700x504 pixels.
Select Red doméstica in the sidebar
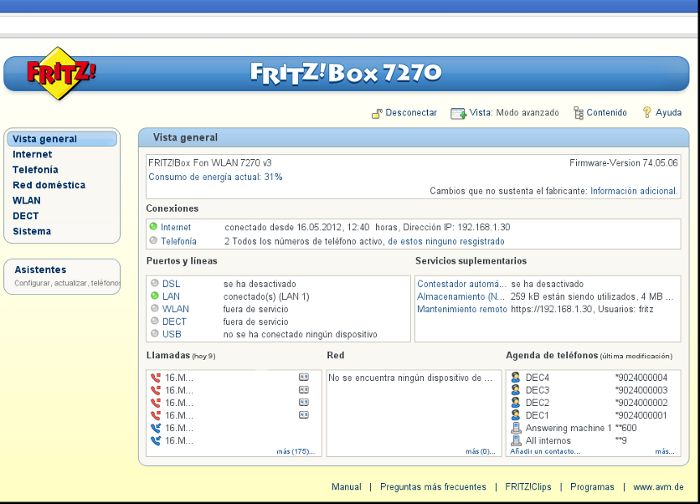(x=48, y=185)
